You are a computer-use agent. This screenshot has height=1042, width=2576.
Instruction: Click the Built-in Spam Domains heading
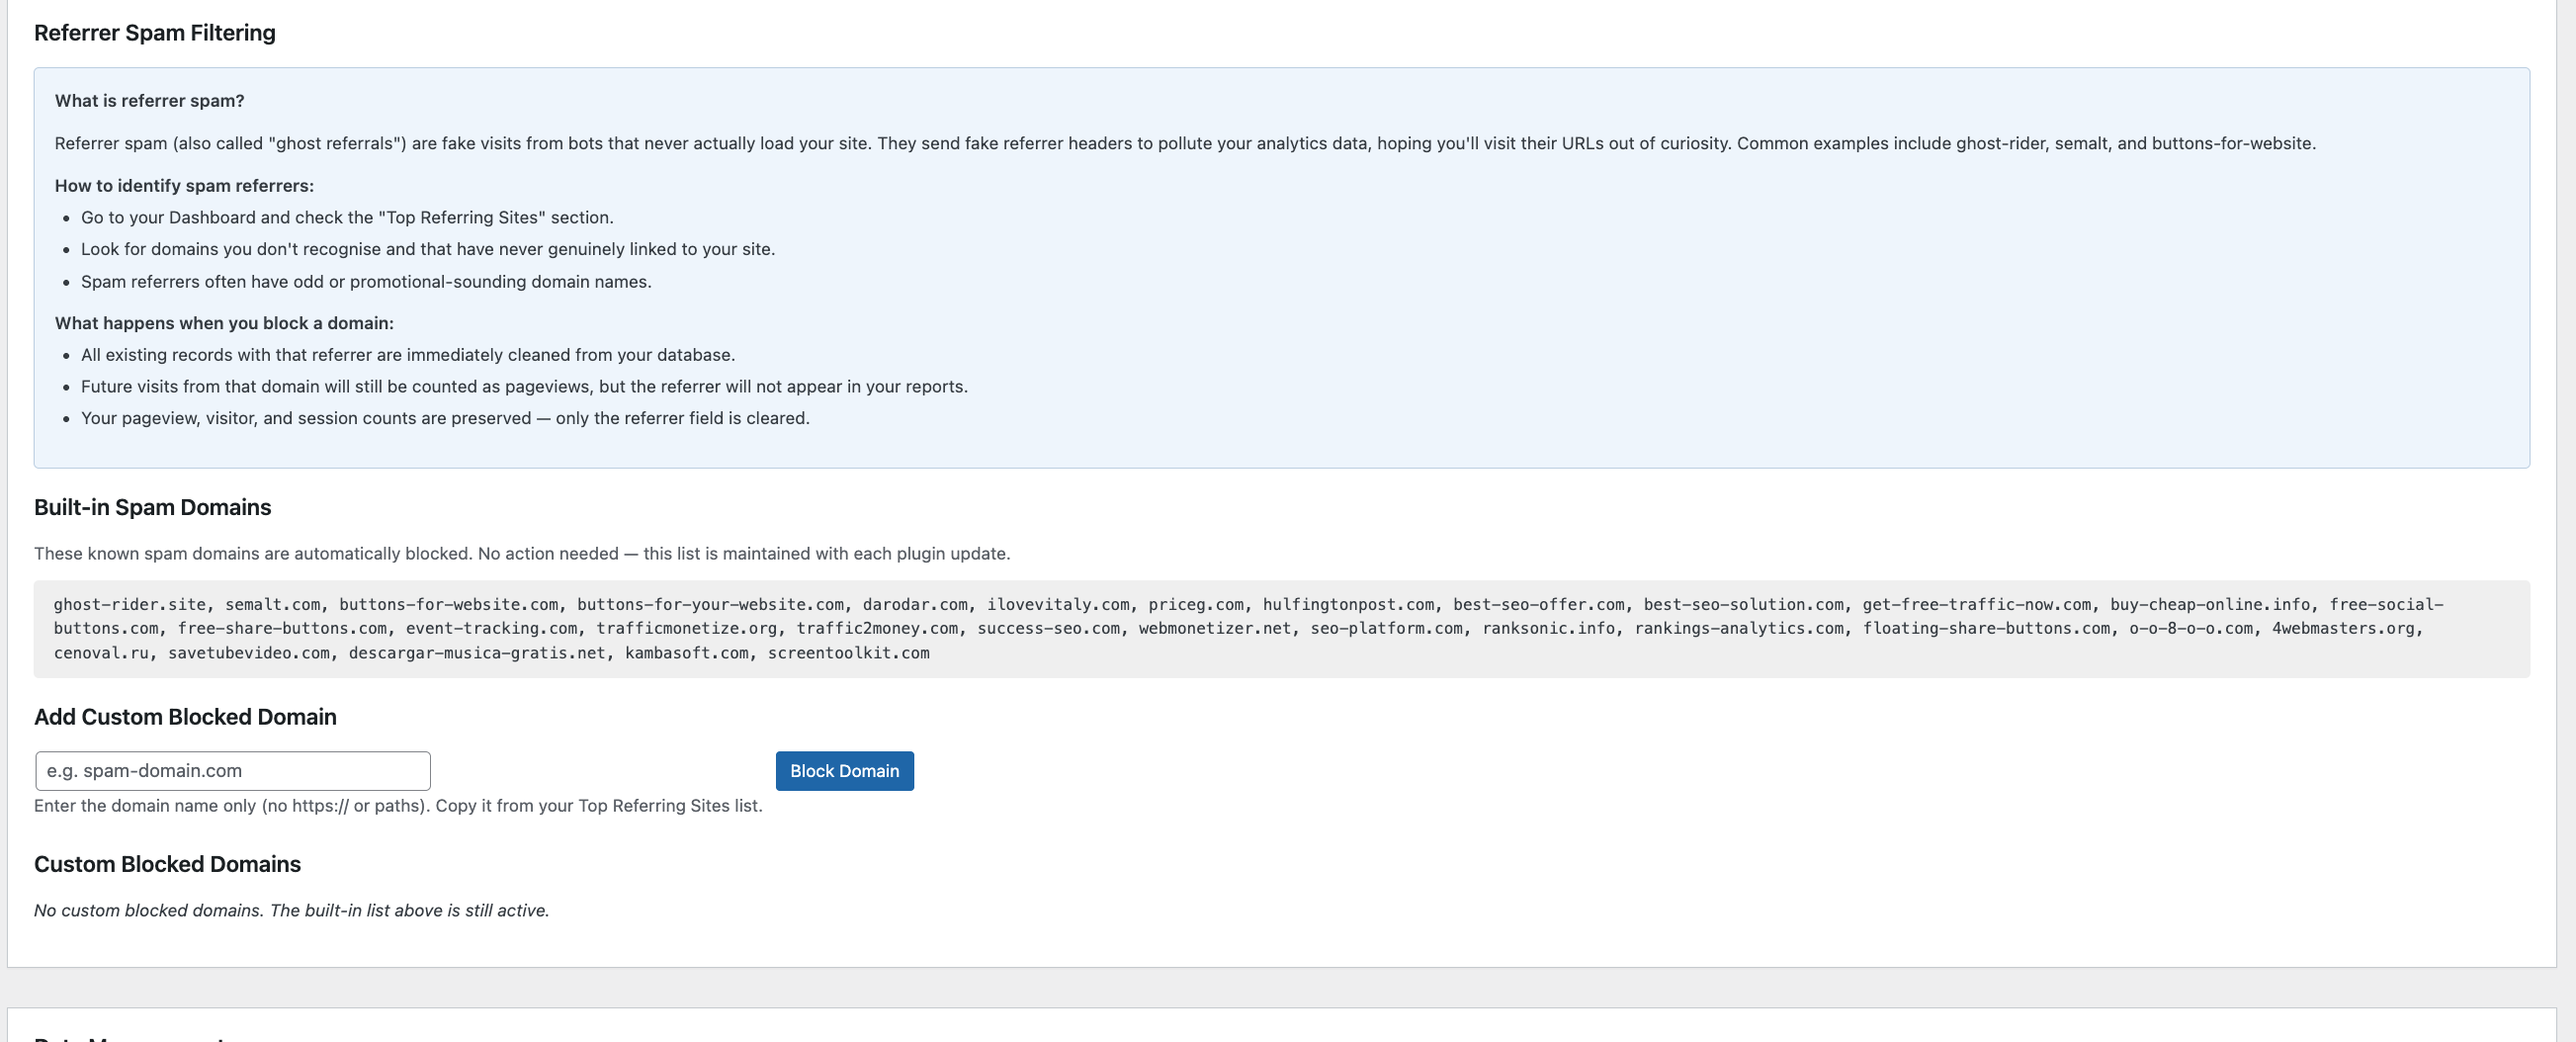pyautogui.click(x=152, y=507)
